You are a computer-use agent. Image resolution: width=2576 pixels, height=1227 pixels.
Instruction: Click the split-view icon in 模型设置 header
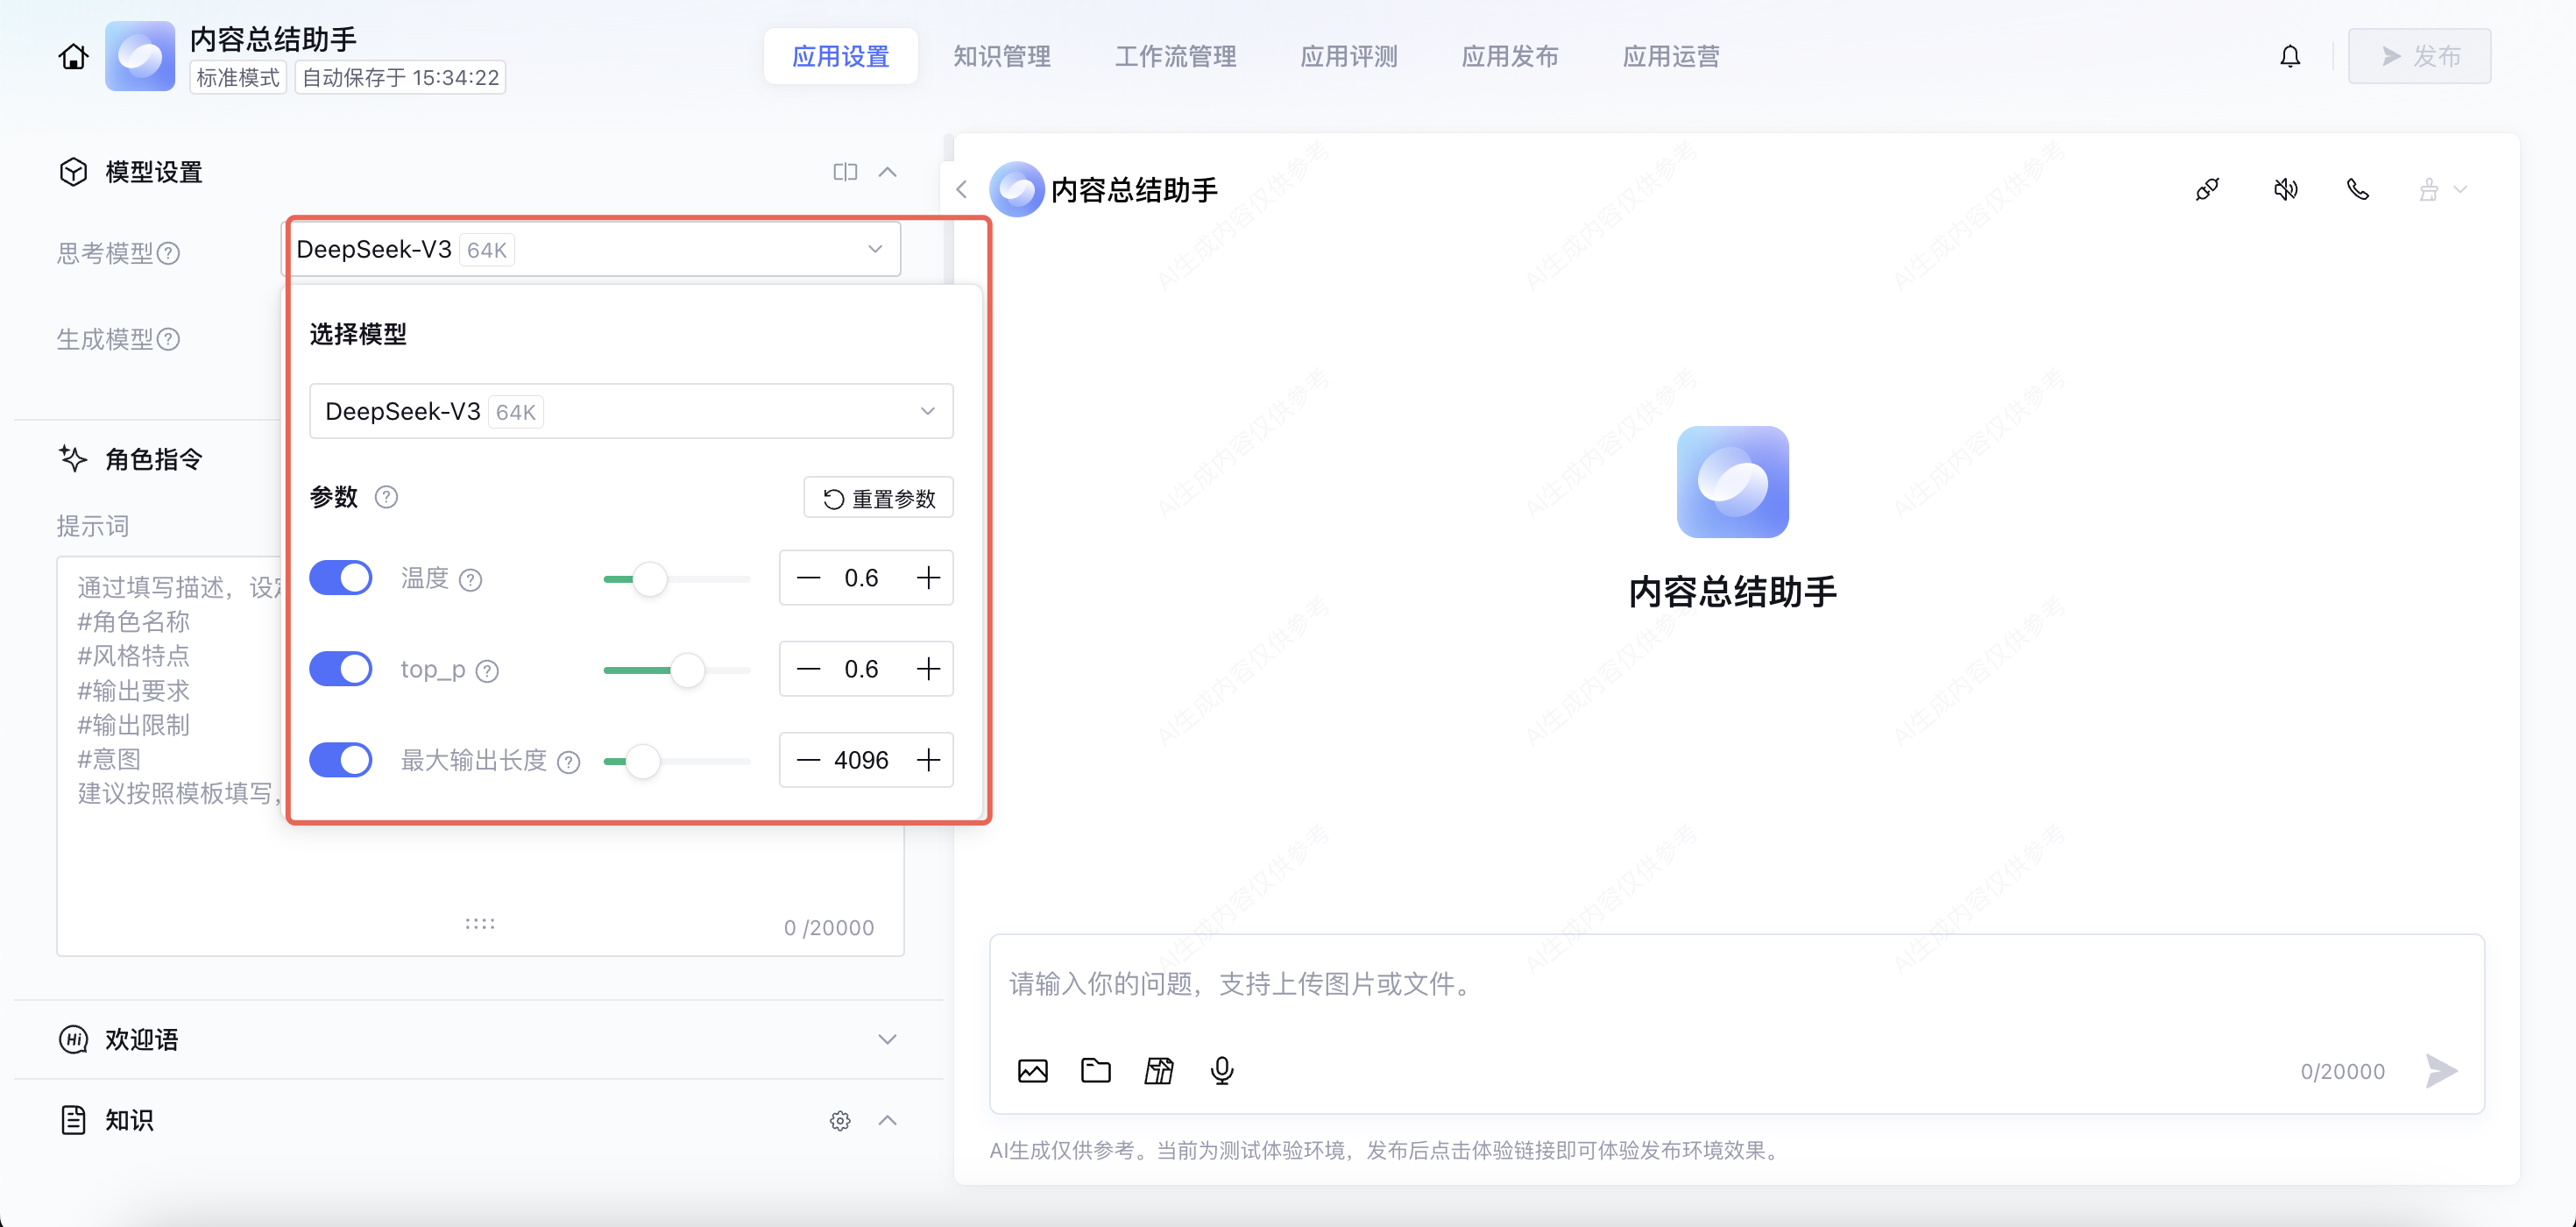click(x=845, y=172)
